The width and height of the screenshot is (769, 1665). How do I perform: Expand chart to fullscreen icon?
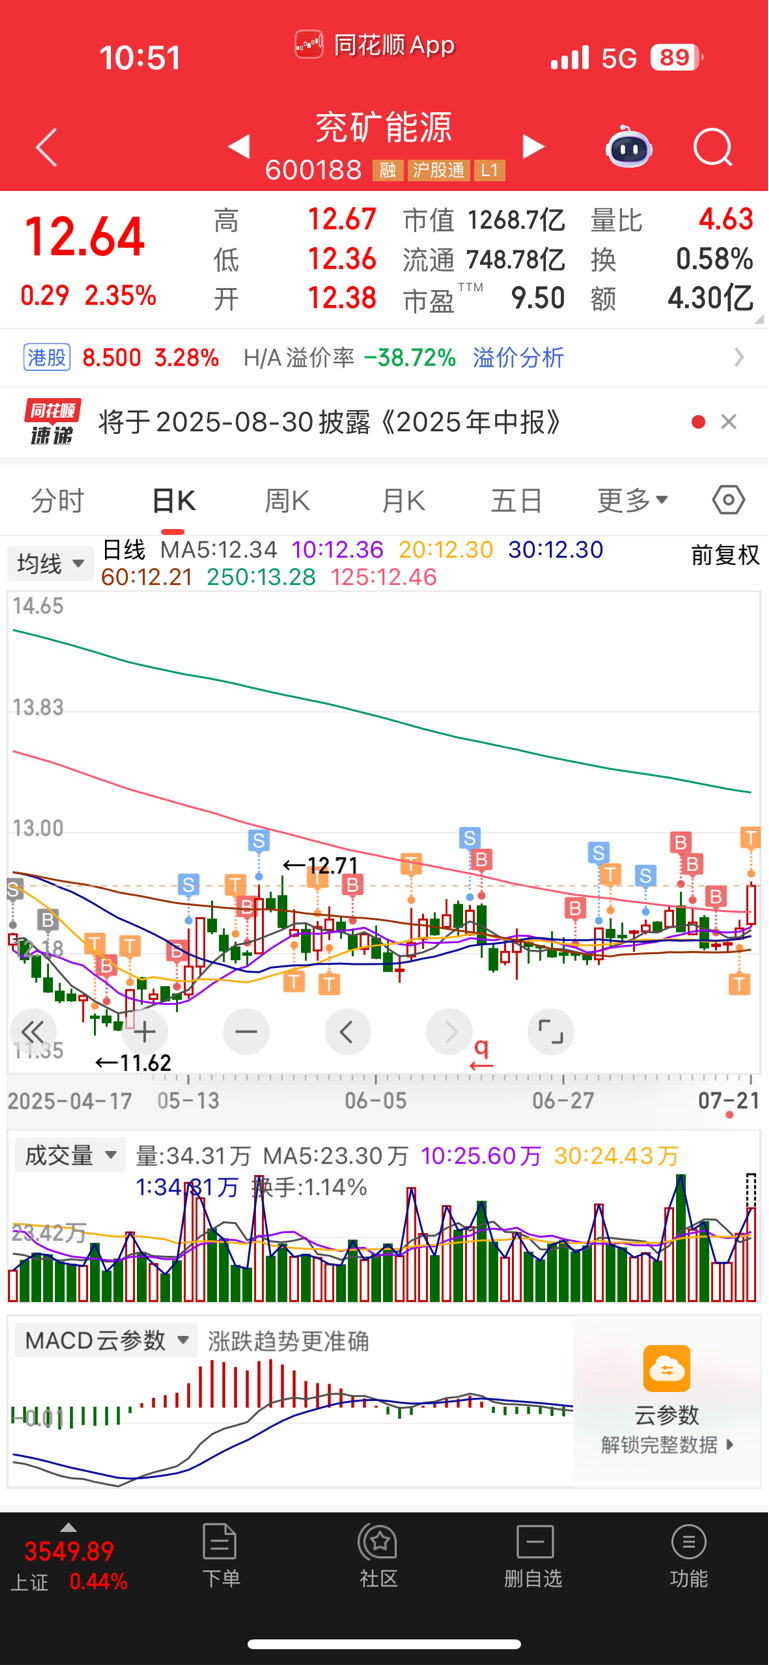pos(551,1031)
